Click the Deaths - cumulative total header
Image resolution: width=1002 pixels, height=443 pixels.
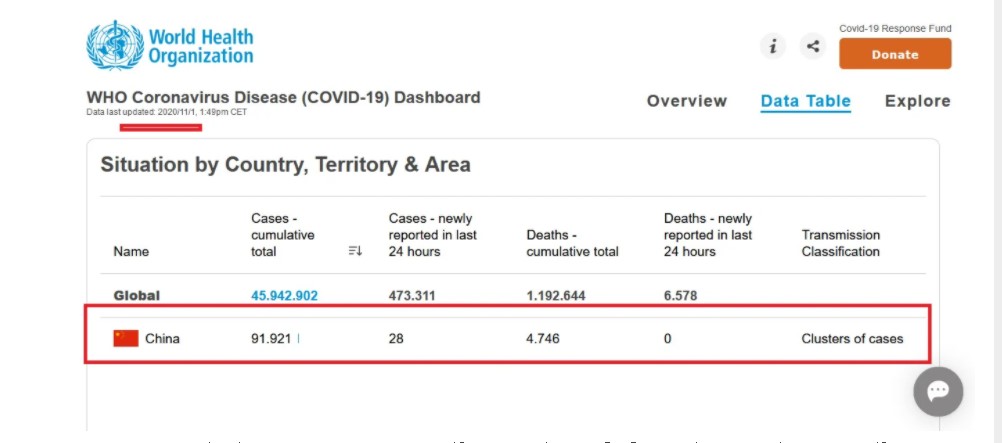pos(573,244)
